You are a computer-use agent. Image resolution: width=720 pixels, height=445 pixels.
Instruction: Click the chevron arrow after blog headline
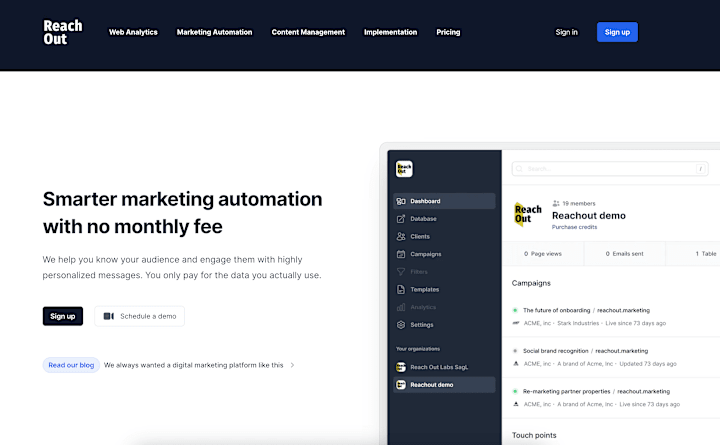(292, 365)
